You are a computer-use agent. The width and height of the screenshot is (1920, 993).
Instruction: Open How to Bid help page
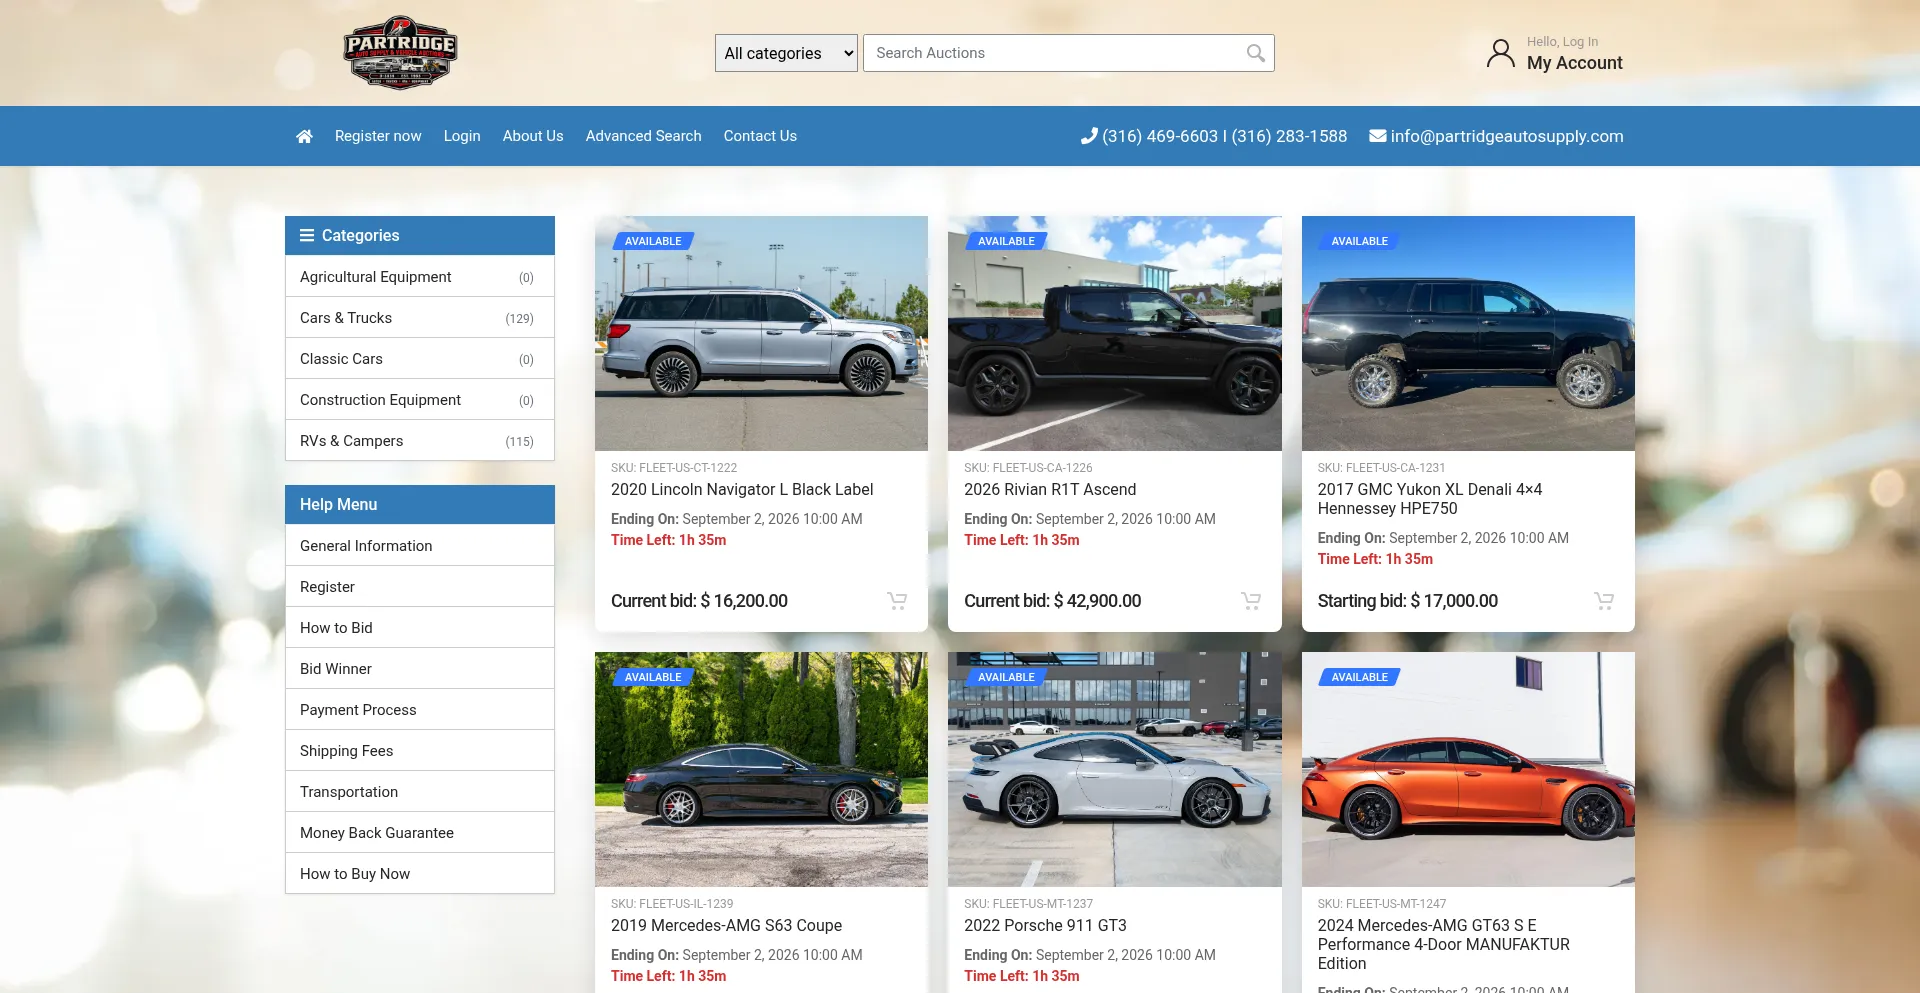coord(420,628)
